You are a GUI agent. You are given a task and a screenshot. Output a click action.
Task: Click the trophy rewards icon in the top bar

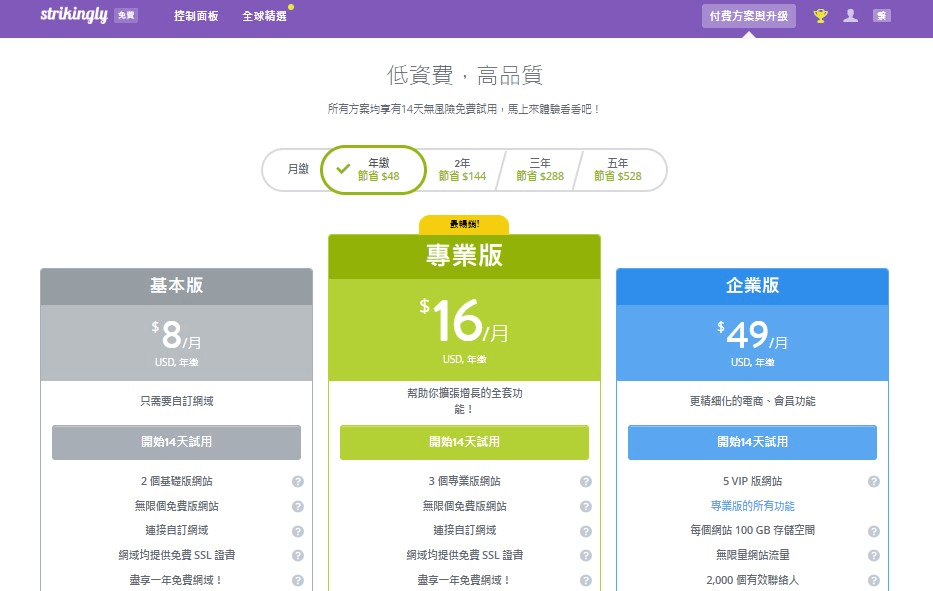pyautogui.click(x=820, y=16)
